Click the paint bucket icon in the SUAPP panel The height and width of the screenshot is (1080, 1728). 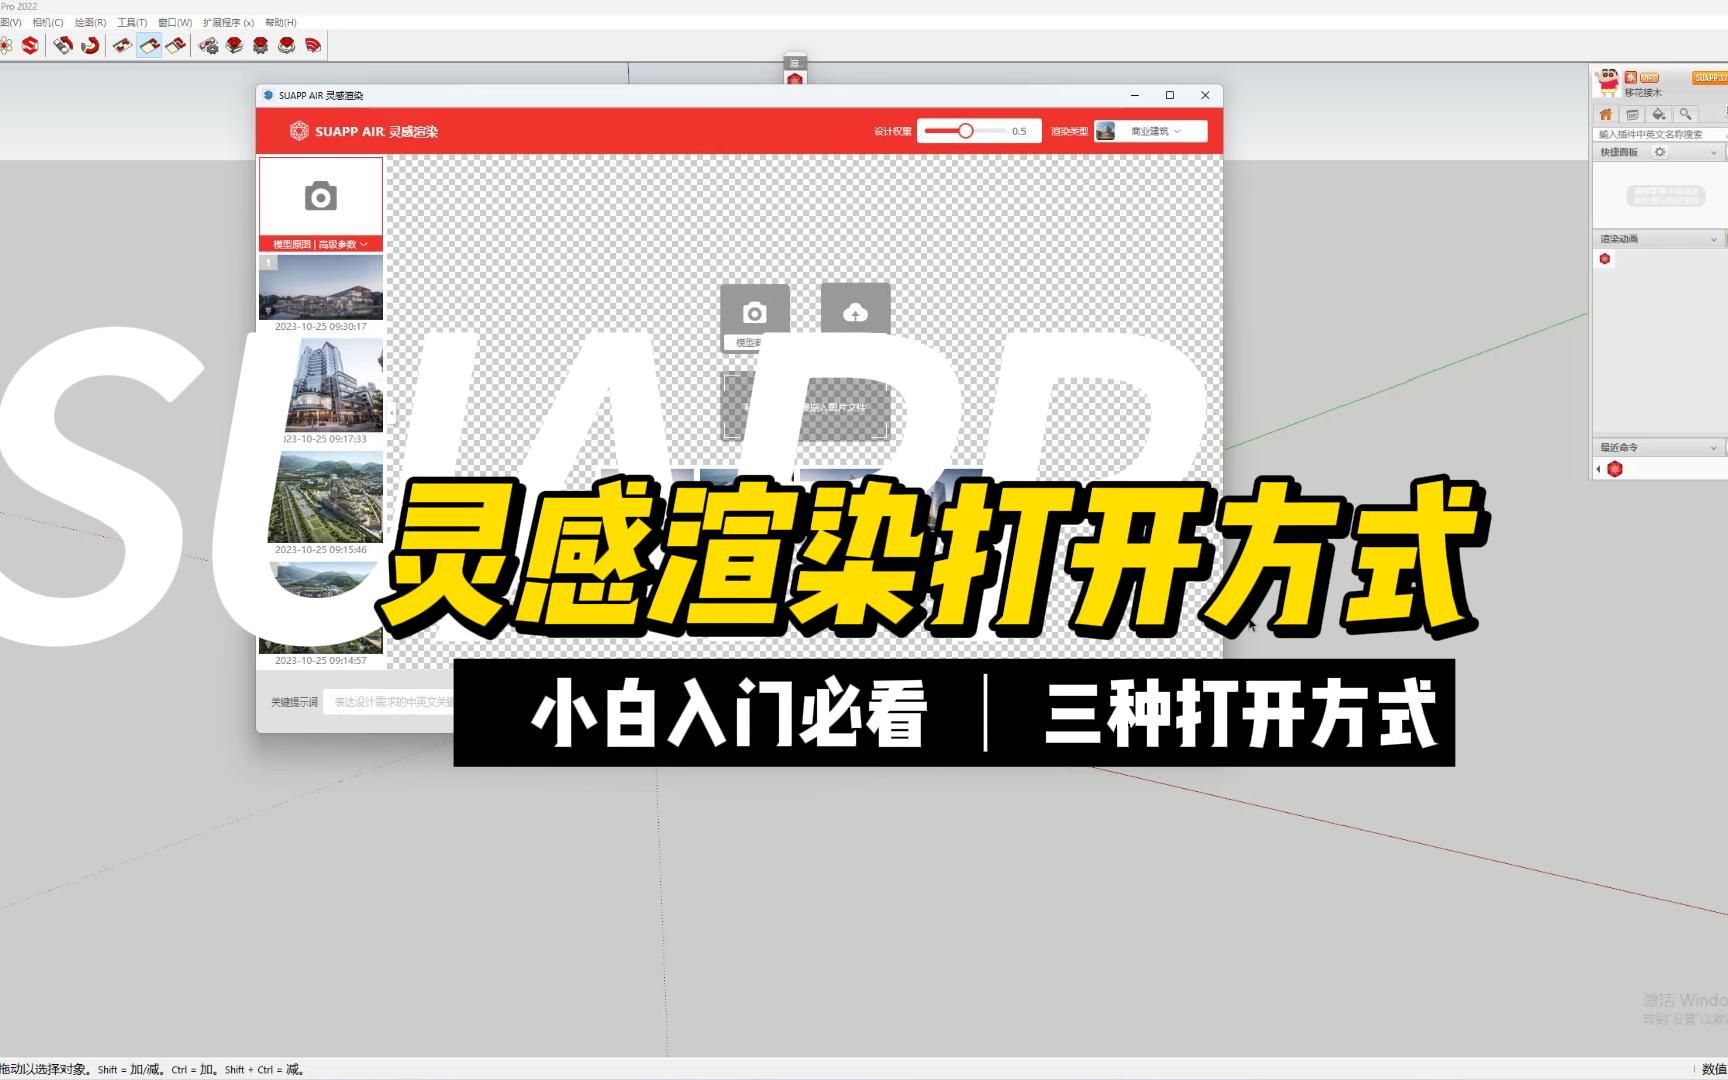click(x=1658, y=113)
